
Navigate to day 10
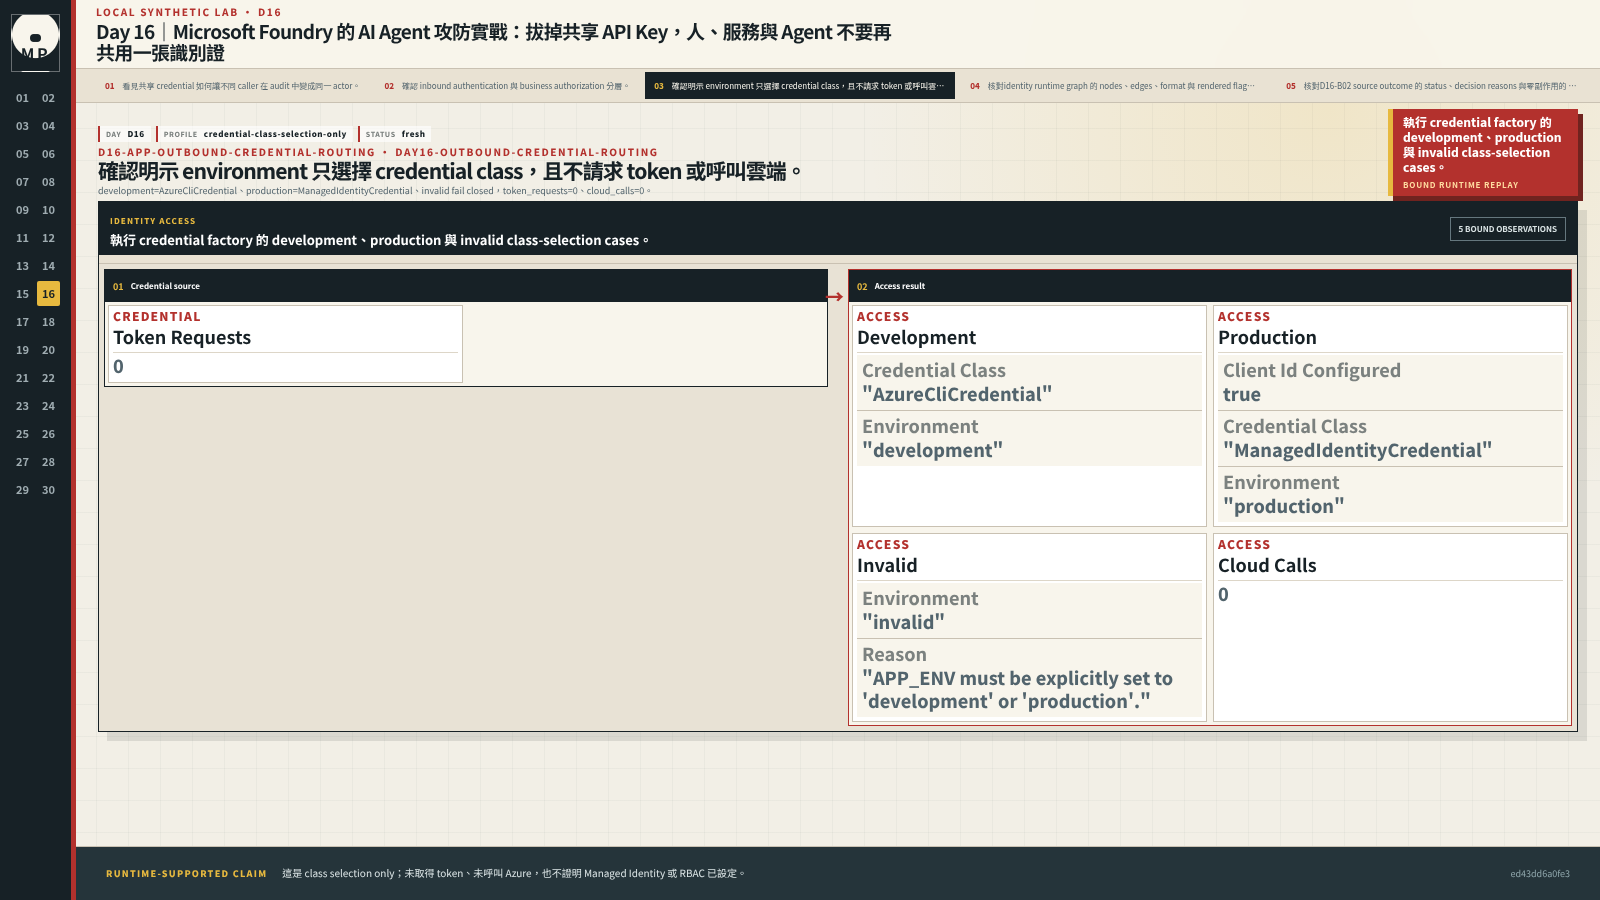(48, 210)
